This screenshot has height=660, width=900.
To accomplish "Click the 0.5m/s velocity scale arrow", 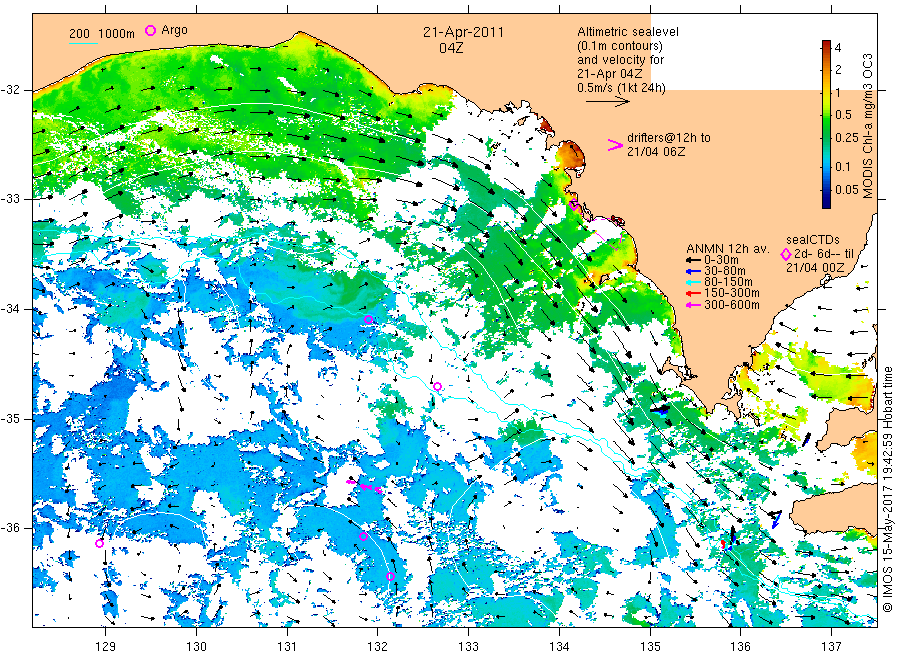I will click(x=608, y=102).
